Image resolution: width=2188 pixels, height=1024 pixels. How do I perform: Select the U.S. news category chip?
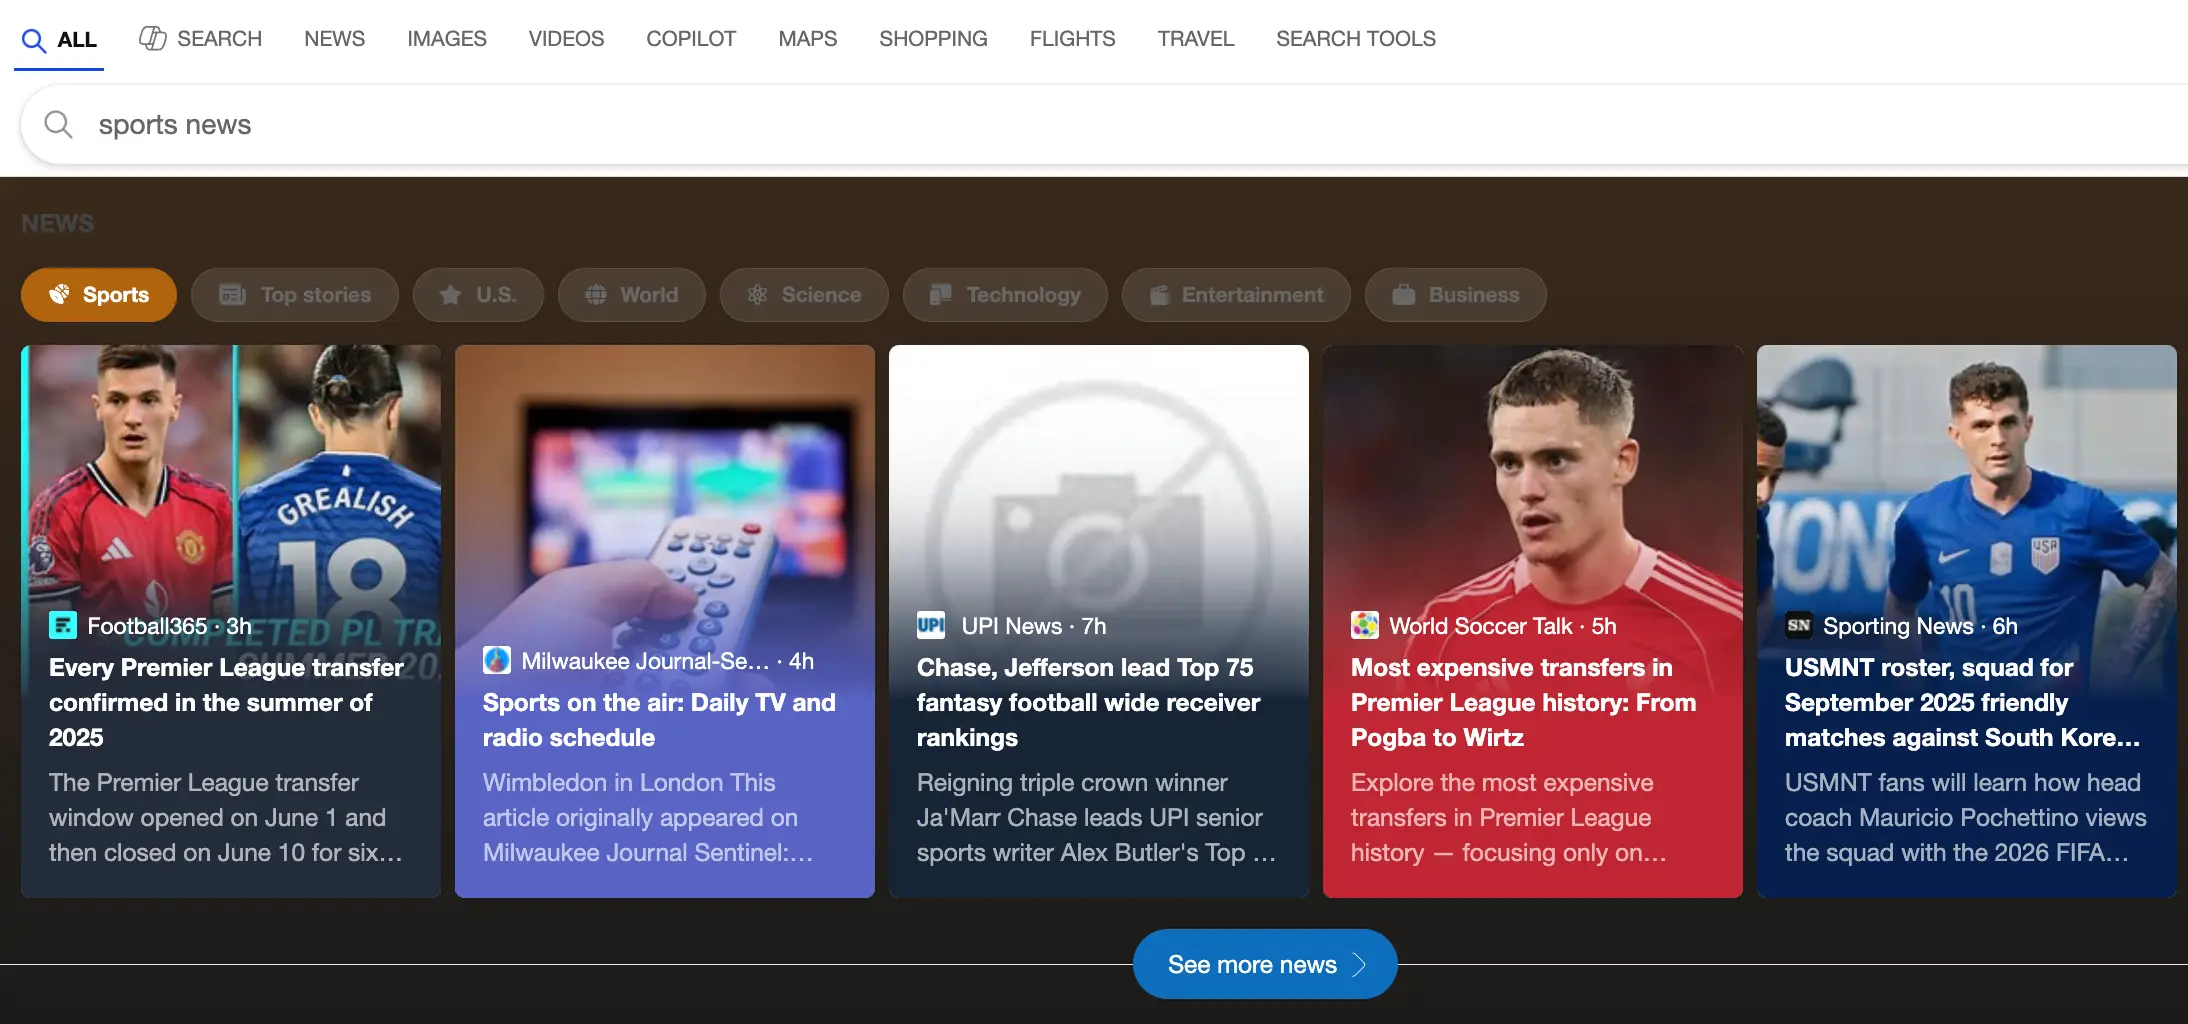pyautogui.click(x=478, y=295)
